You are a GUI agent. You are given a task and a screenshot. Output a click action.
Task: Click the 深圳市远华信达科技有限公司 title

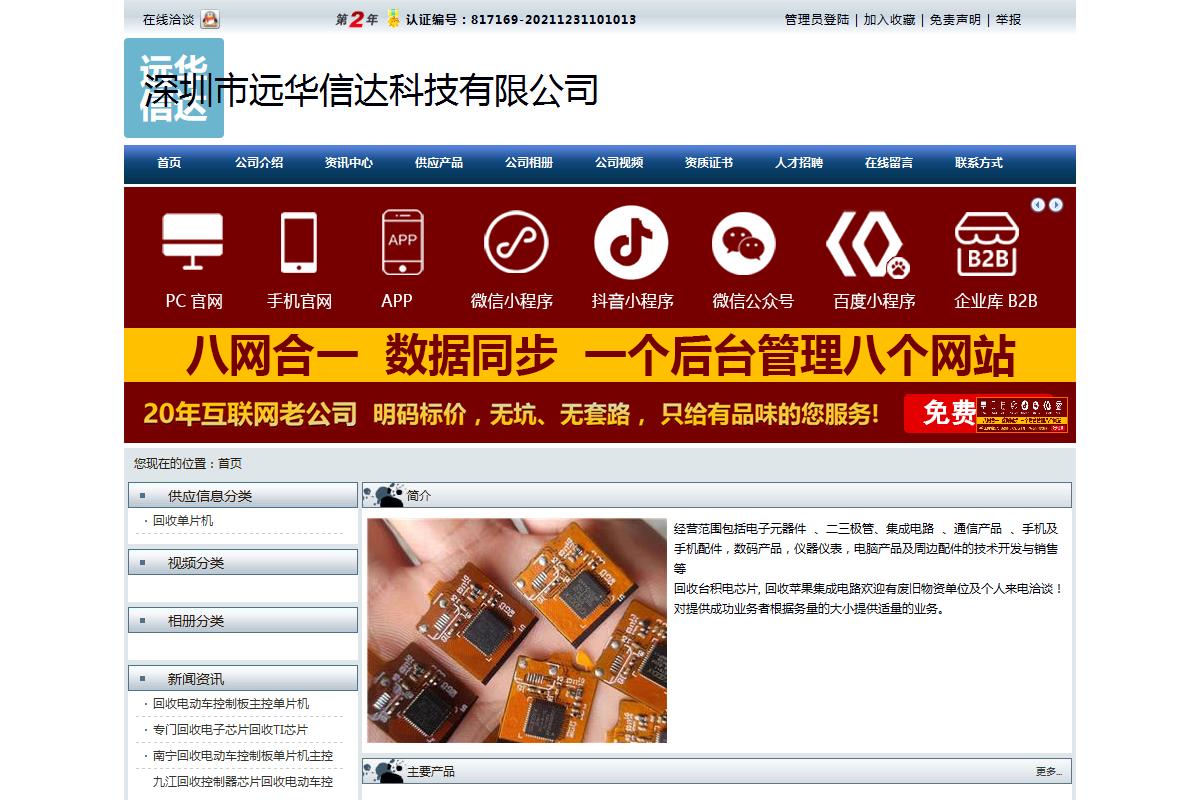[x=371, y=90]
